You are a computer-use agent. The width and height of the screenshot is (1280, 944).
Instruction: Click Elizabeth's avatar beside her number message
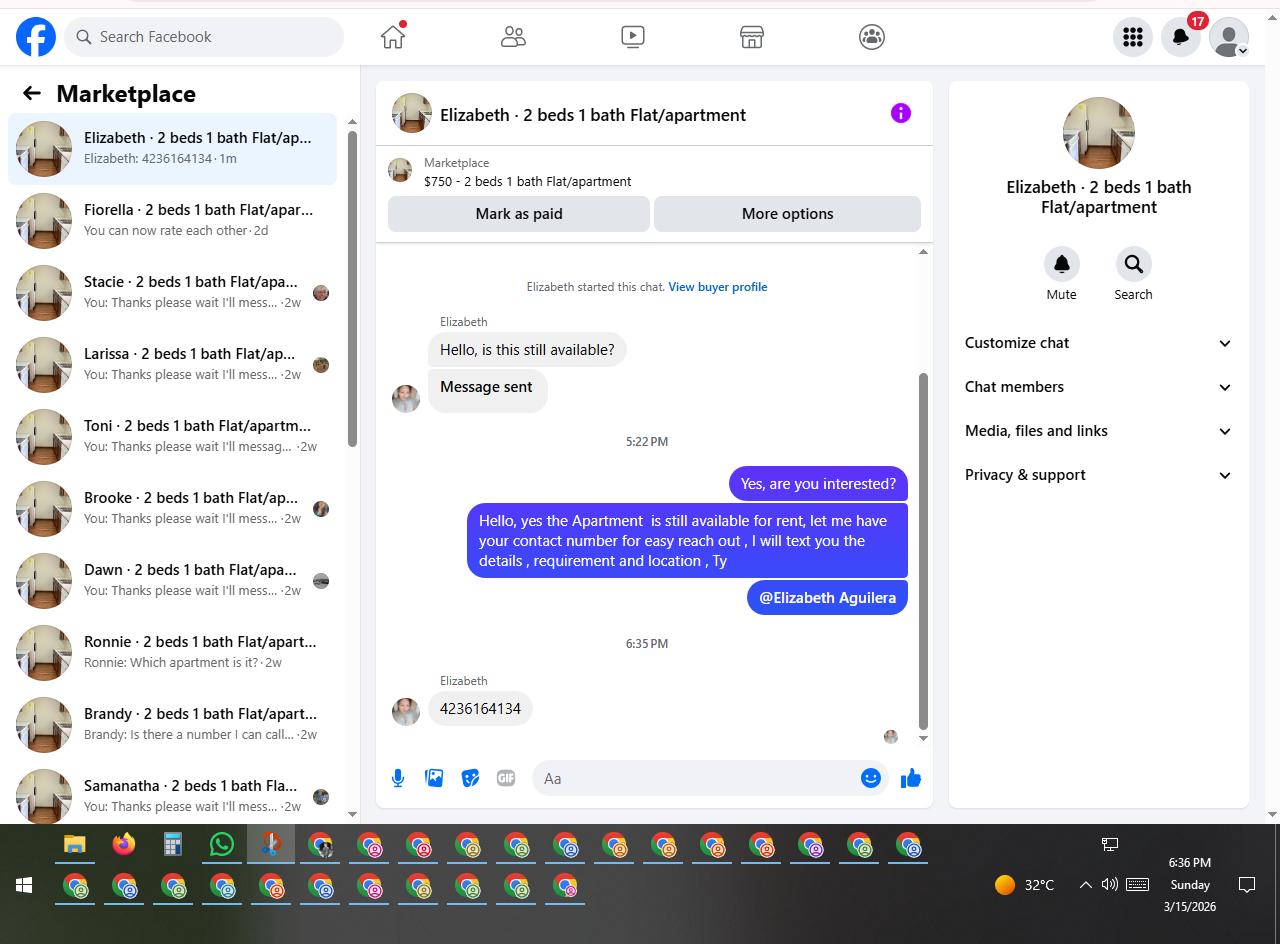point(406,712)
